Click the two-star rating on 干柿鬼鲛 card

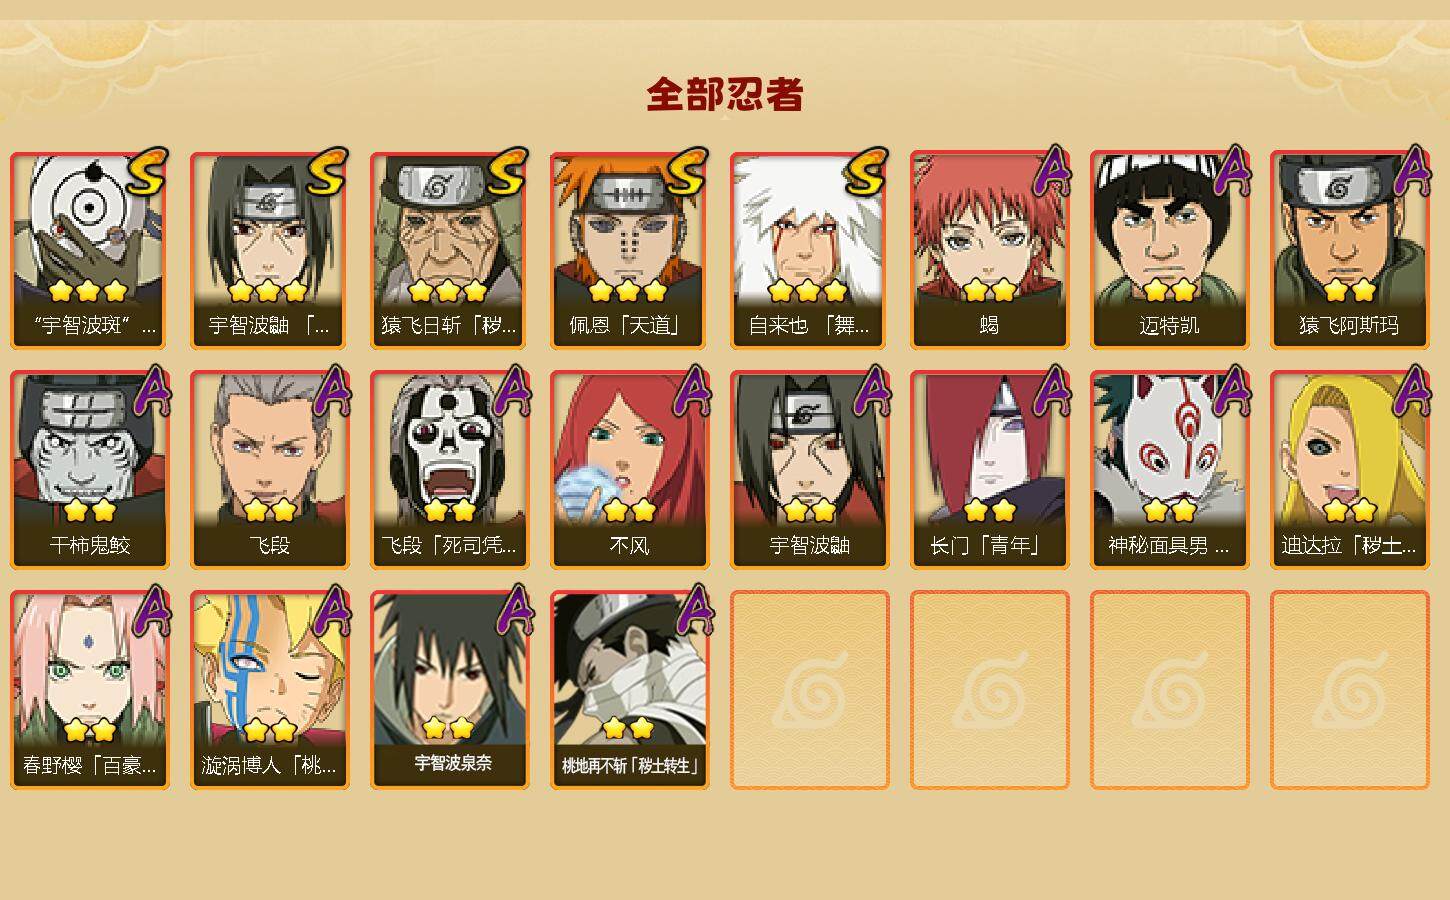click(90, 511)
